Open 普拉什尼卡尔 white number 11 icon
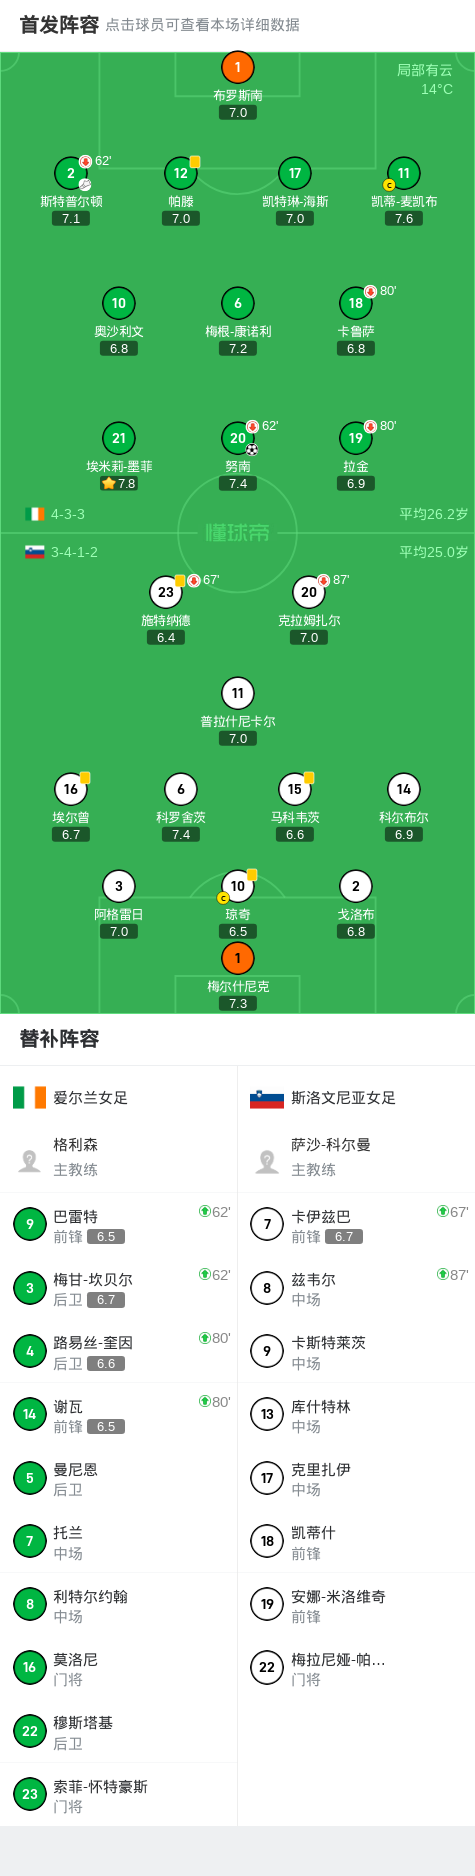Image resolution: width=475 pixels, height=1876 pixels. tap(238, 694)
